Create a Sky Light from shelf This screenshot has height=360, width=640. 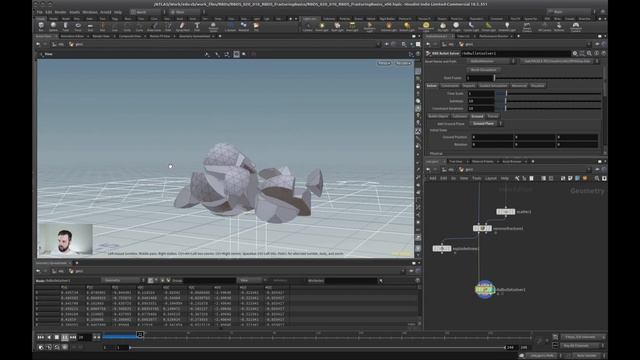[x=443, y=27]
